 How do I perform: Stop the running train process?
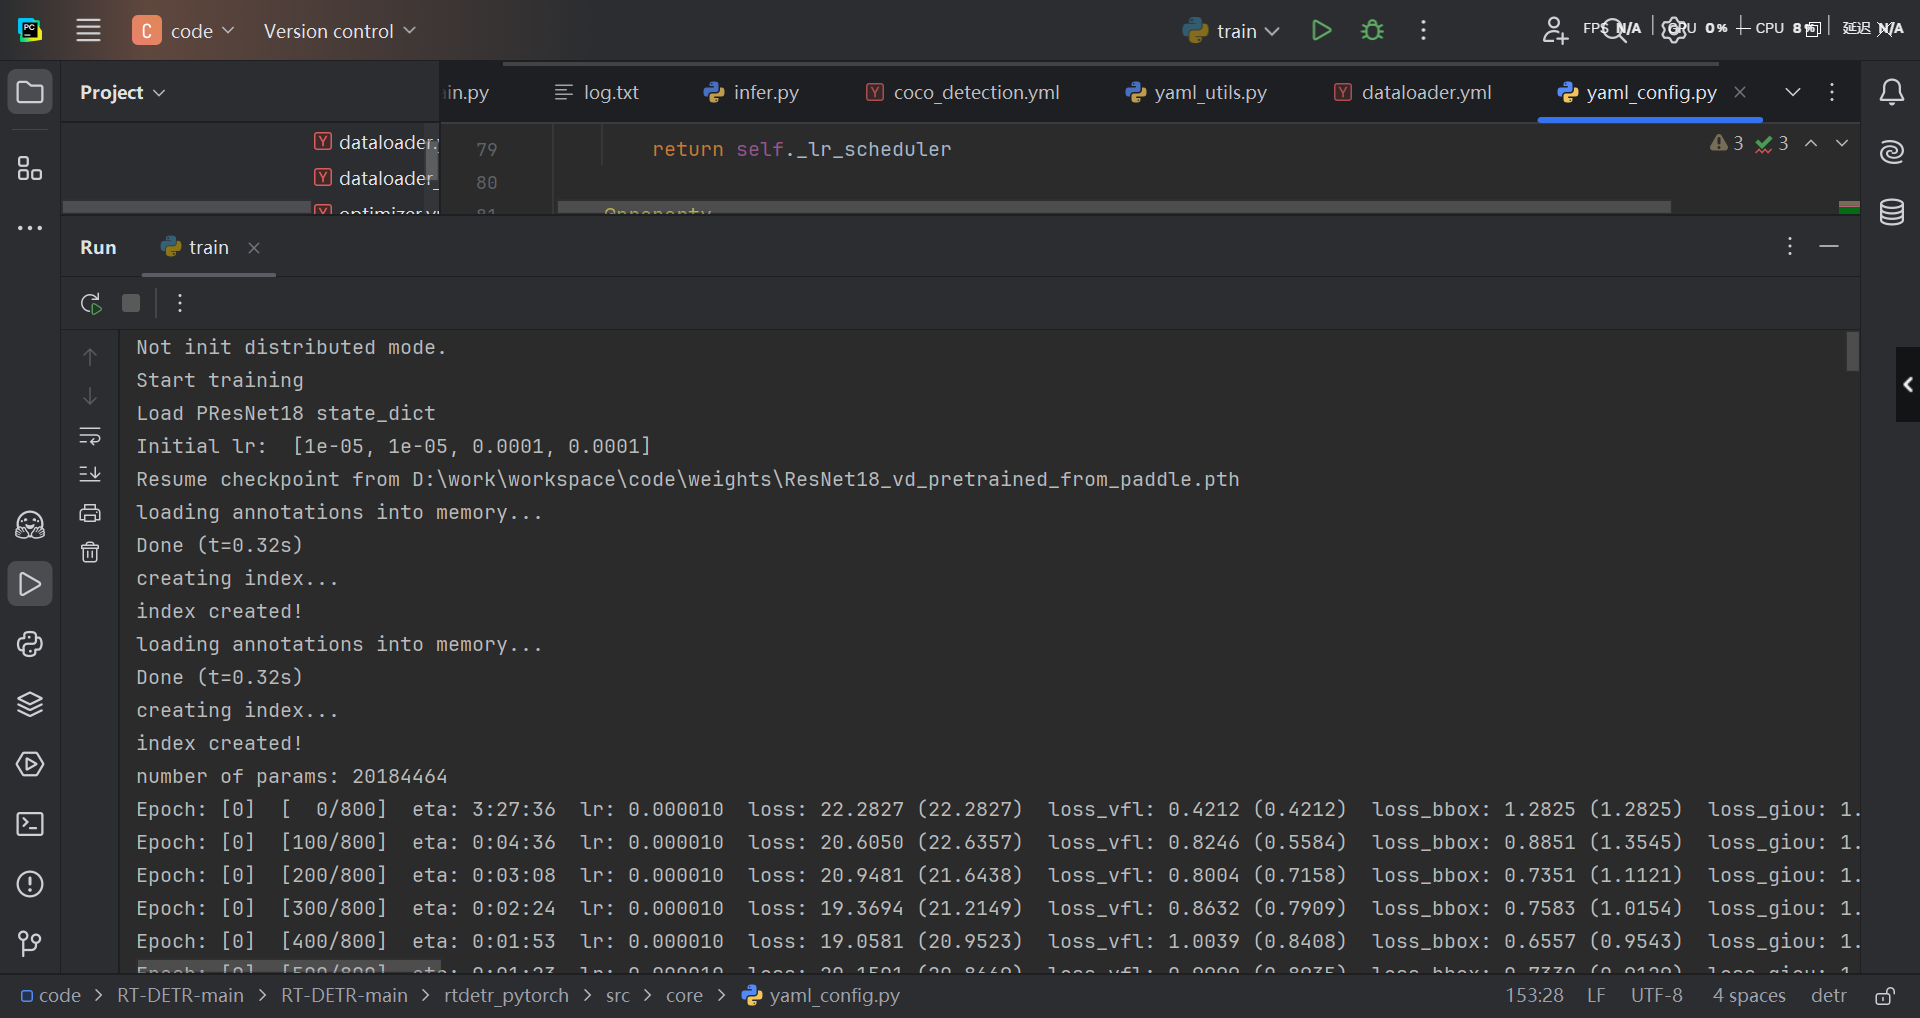tap(131, 303)
